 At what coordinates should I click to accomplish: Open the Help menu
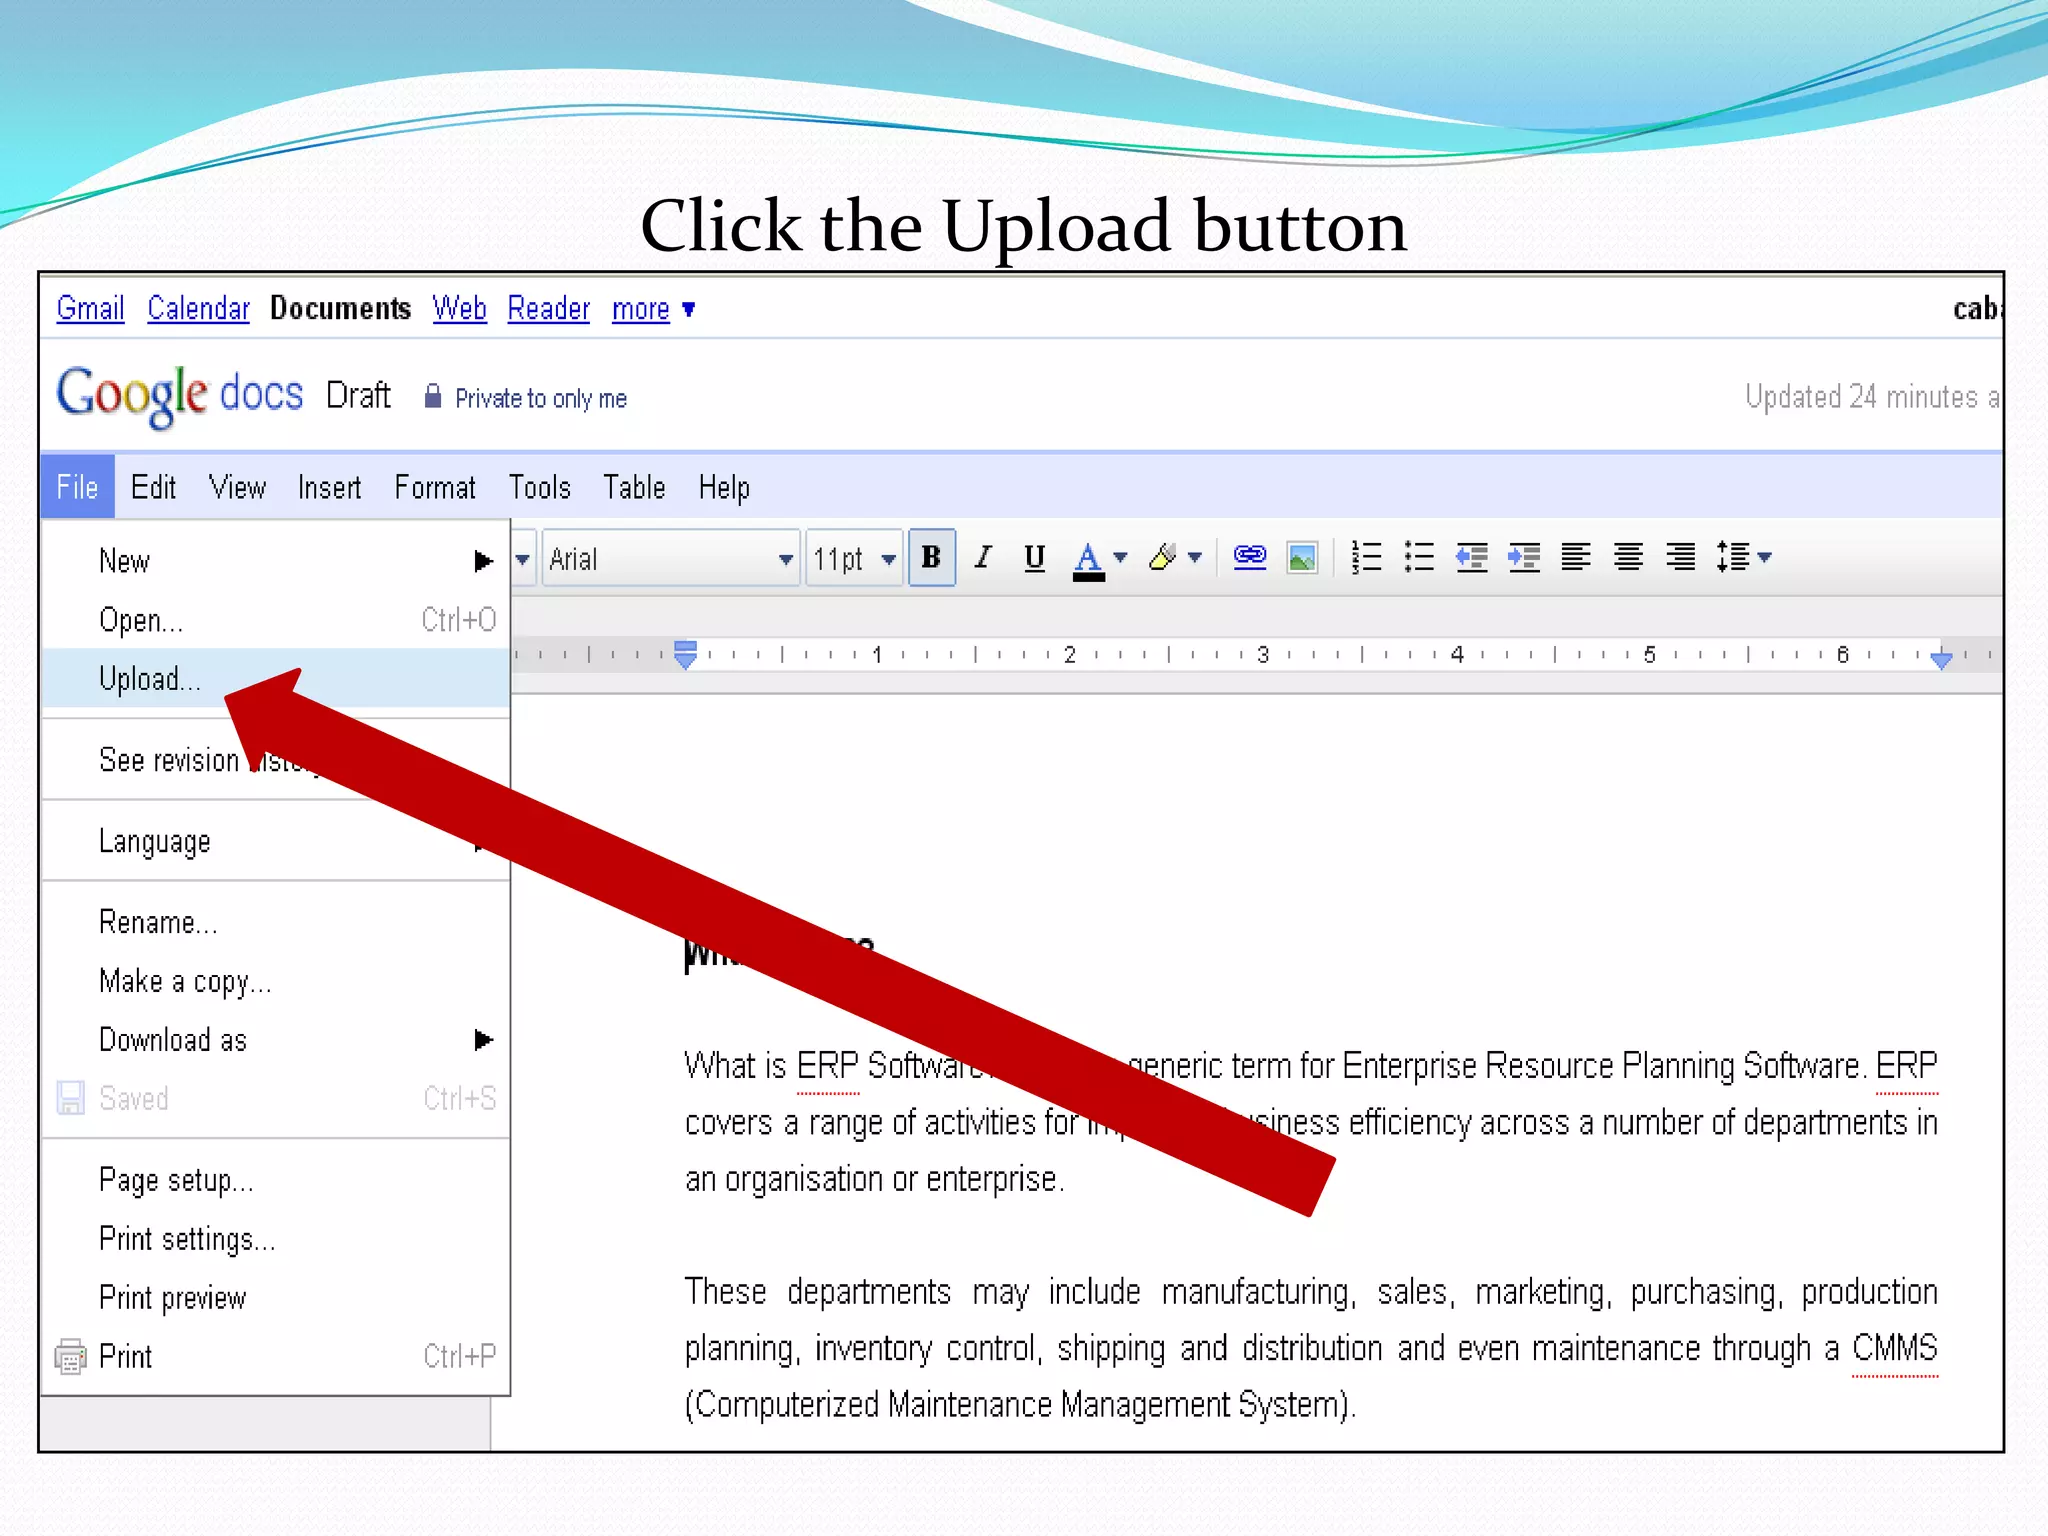coord(724,487)
